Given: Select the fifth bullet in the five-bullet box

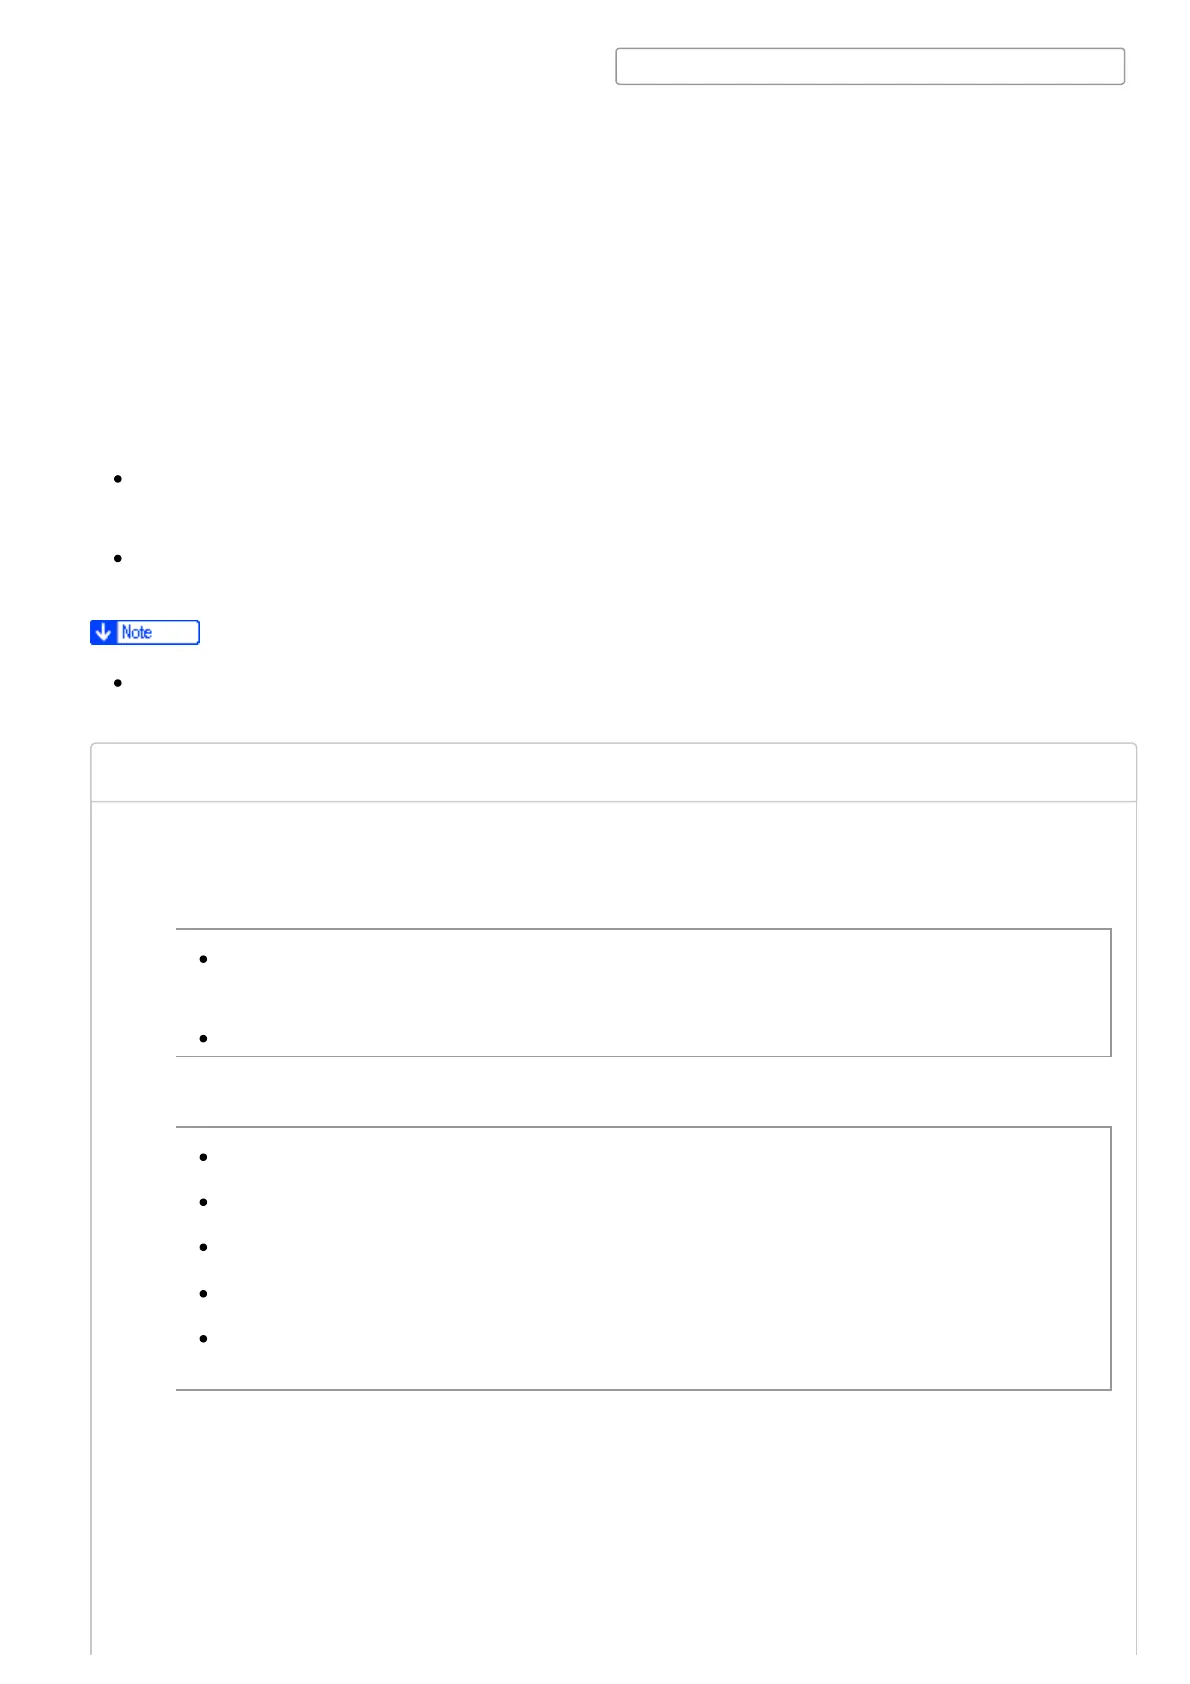Looking at the screenshot, I should click(x=203, y=1338).
